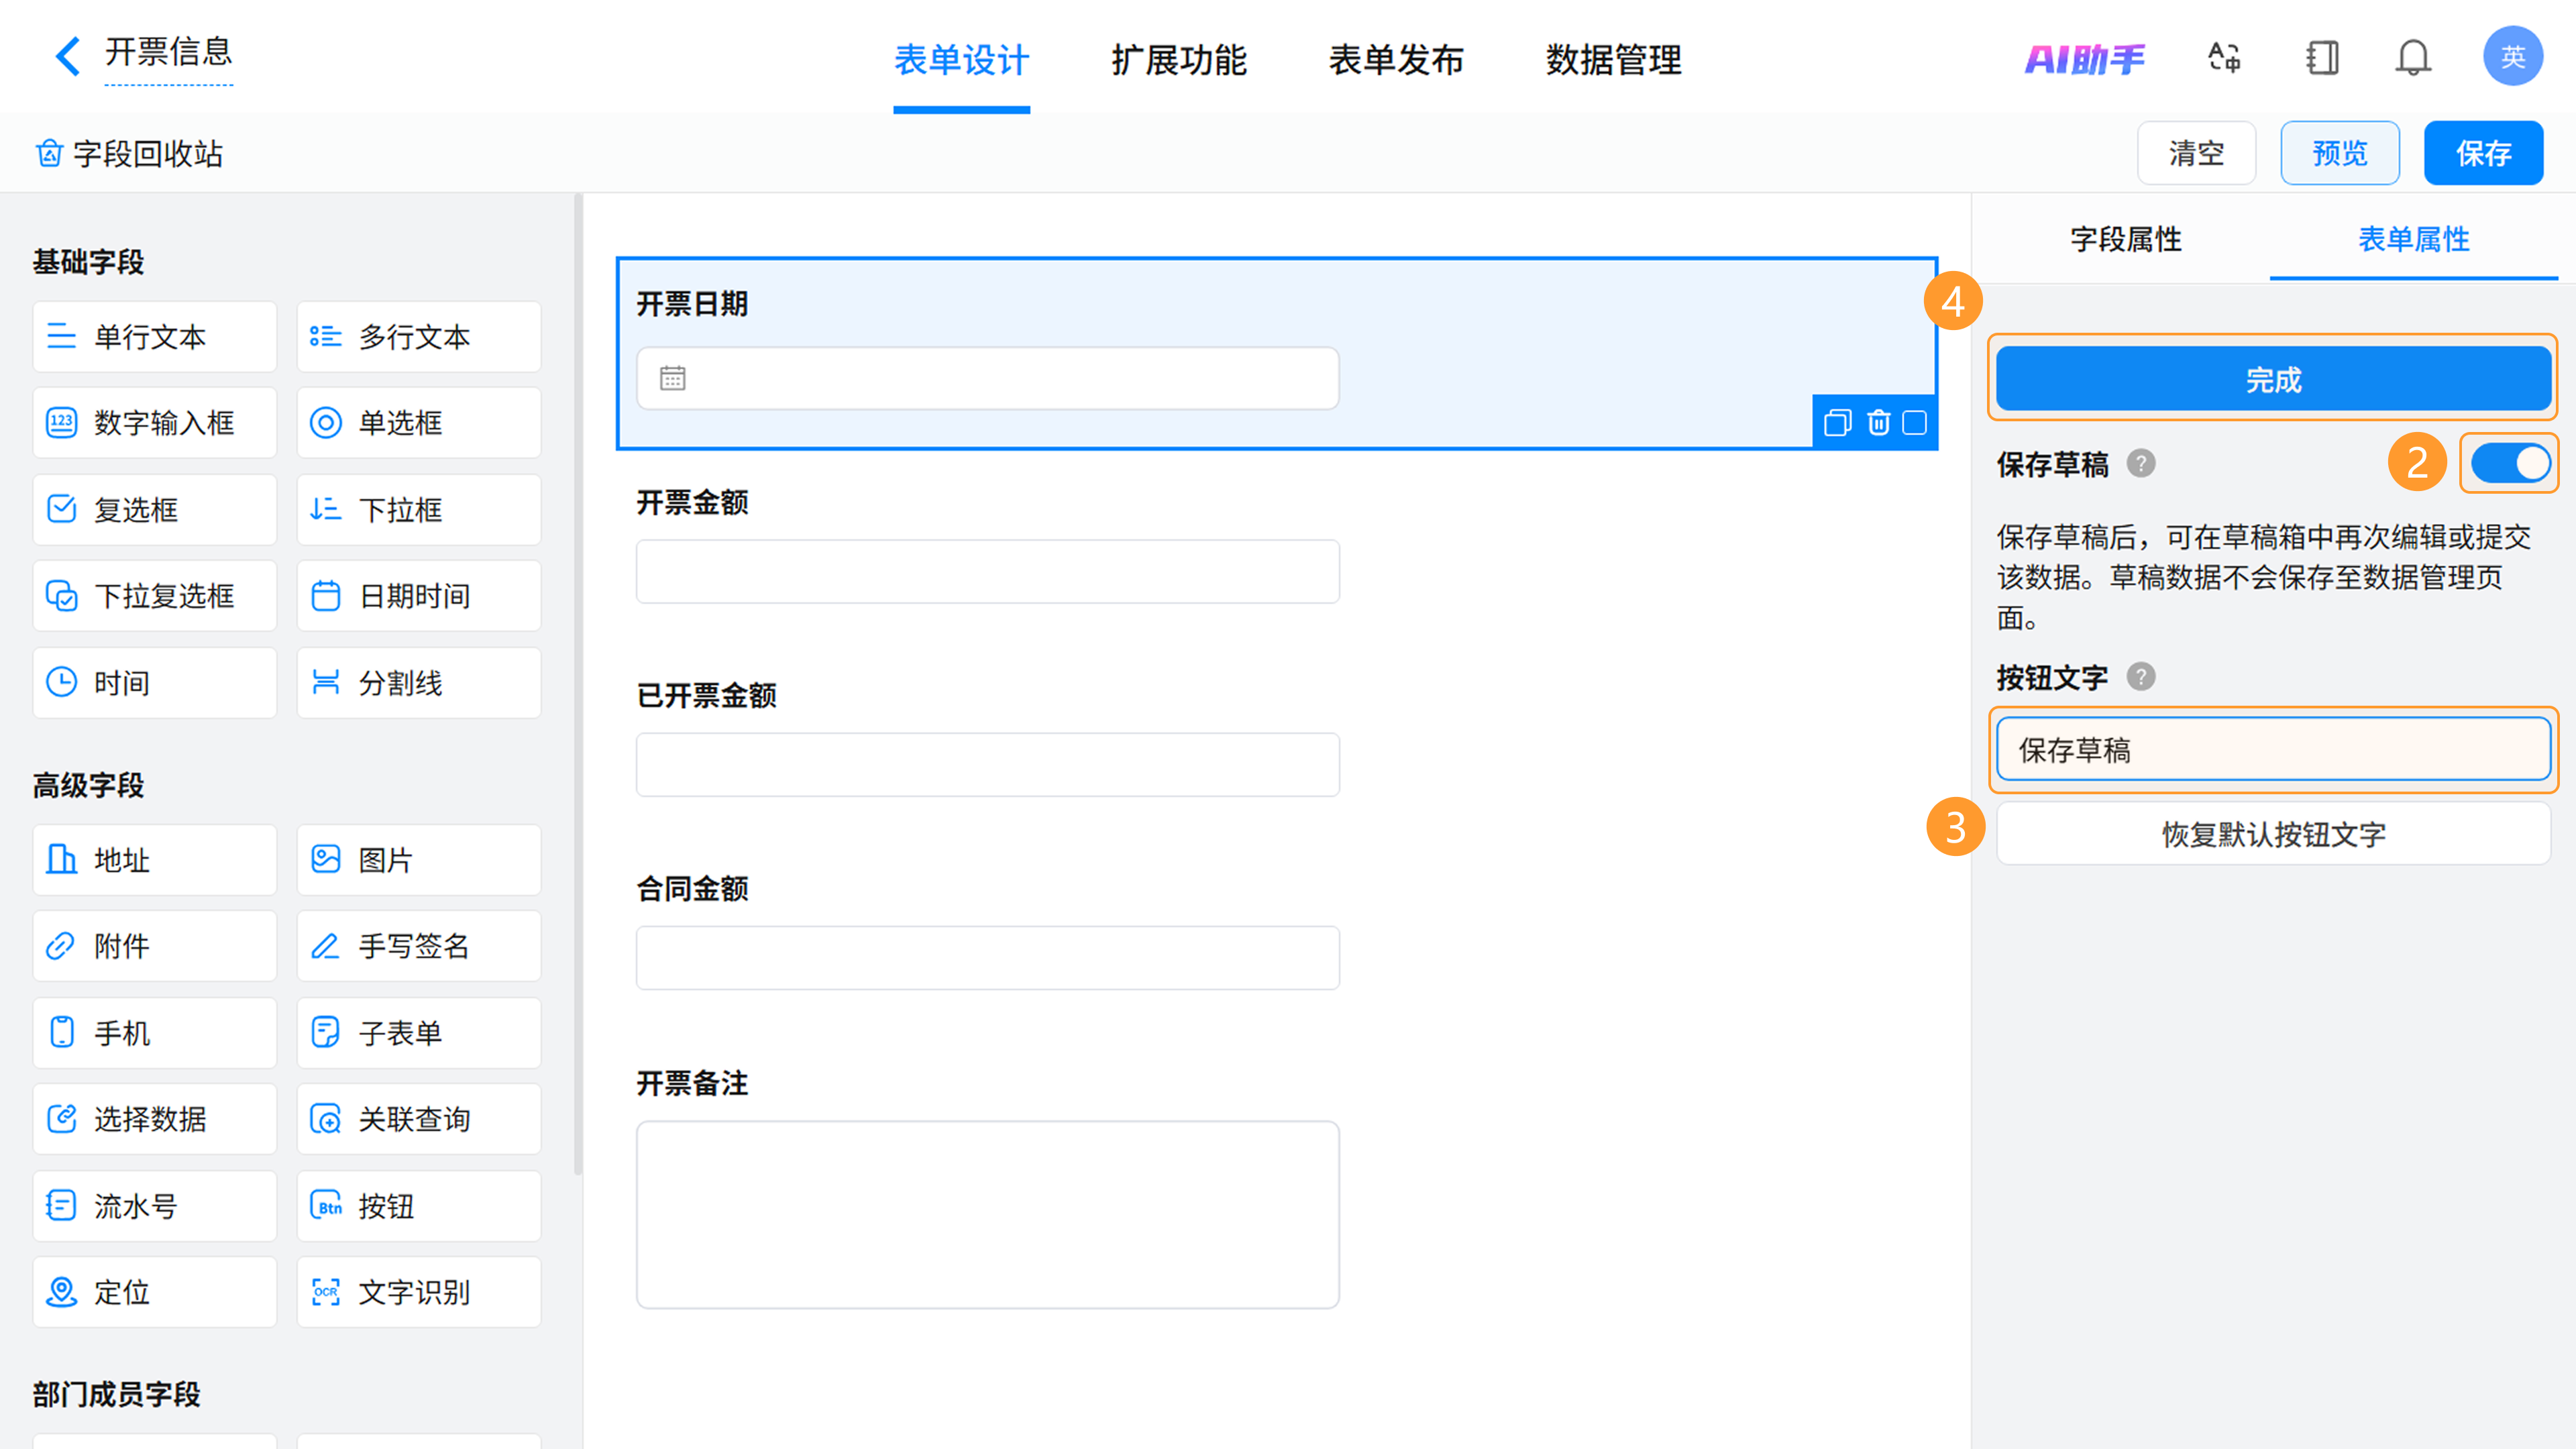Add a 关联查询 field
Image resolution: width=2576 pixels, height=1449 pixels.
coord(418,1119)
